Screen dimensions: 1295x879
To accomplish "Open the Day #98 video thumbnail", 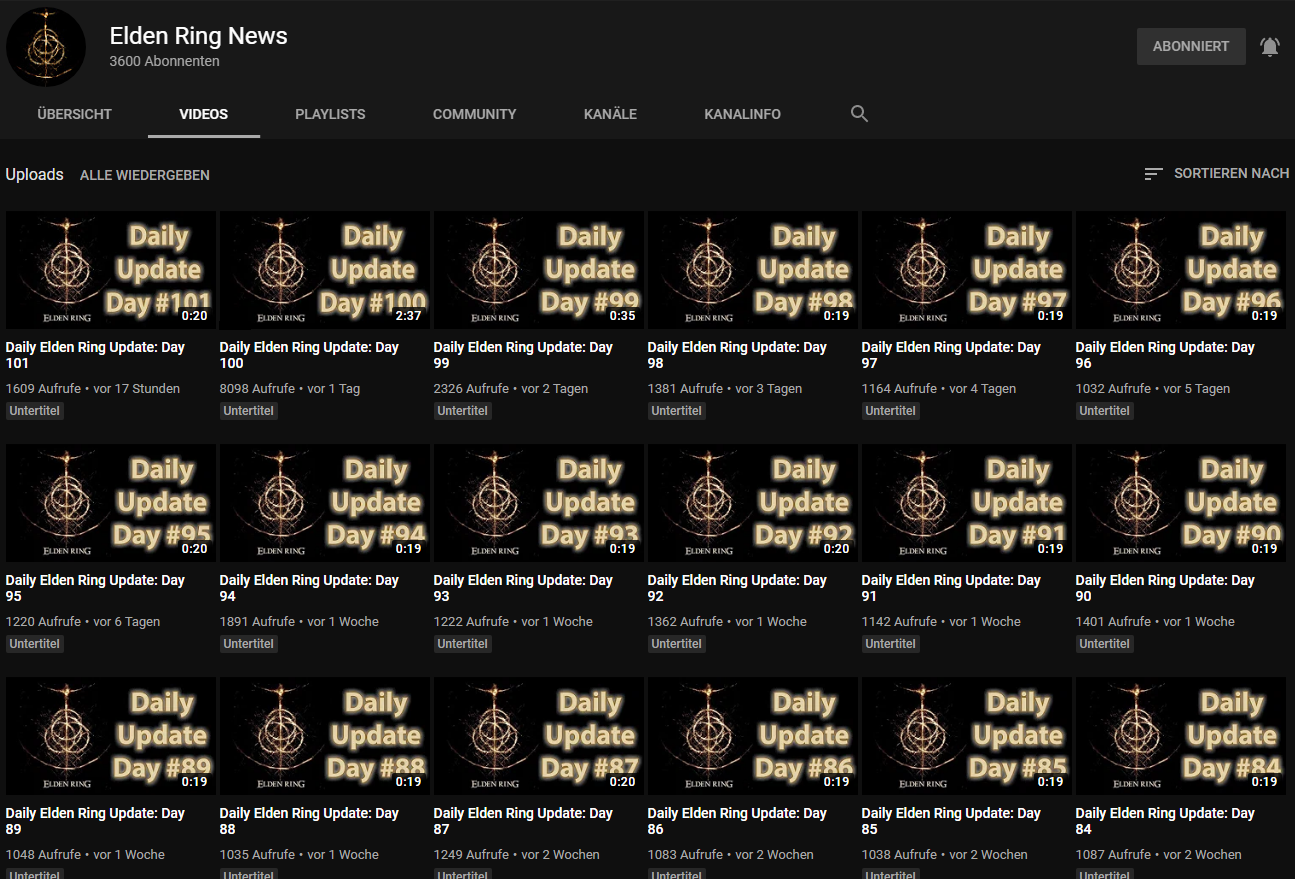I will 753,270.
